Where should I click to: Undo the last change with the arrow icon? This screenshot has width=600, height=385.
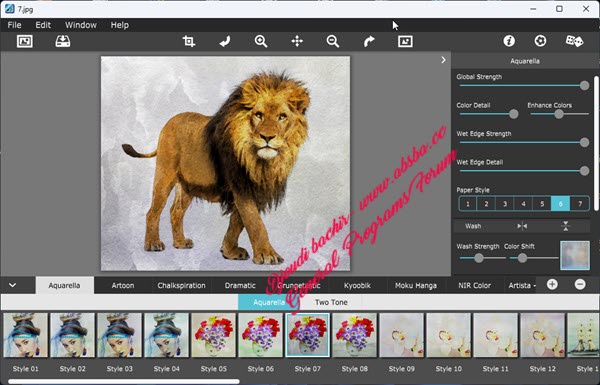[x=225, y=41]
